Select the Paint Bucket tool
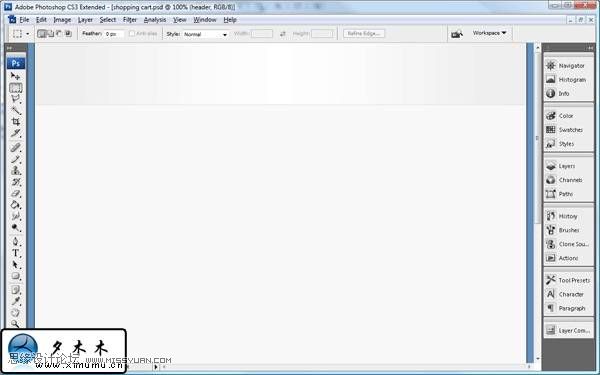The image size is (600, 375). click(x=15, y=205)
